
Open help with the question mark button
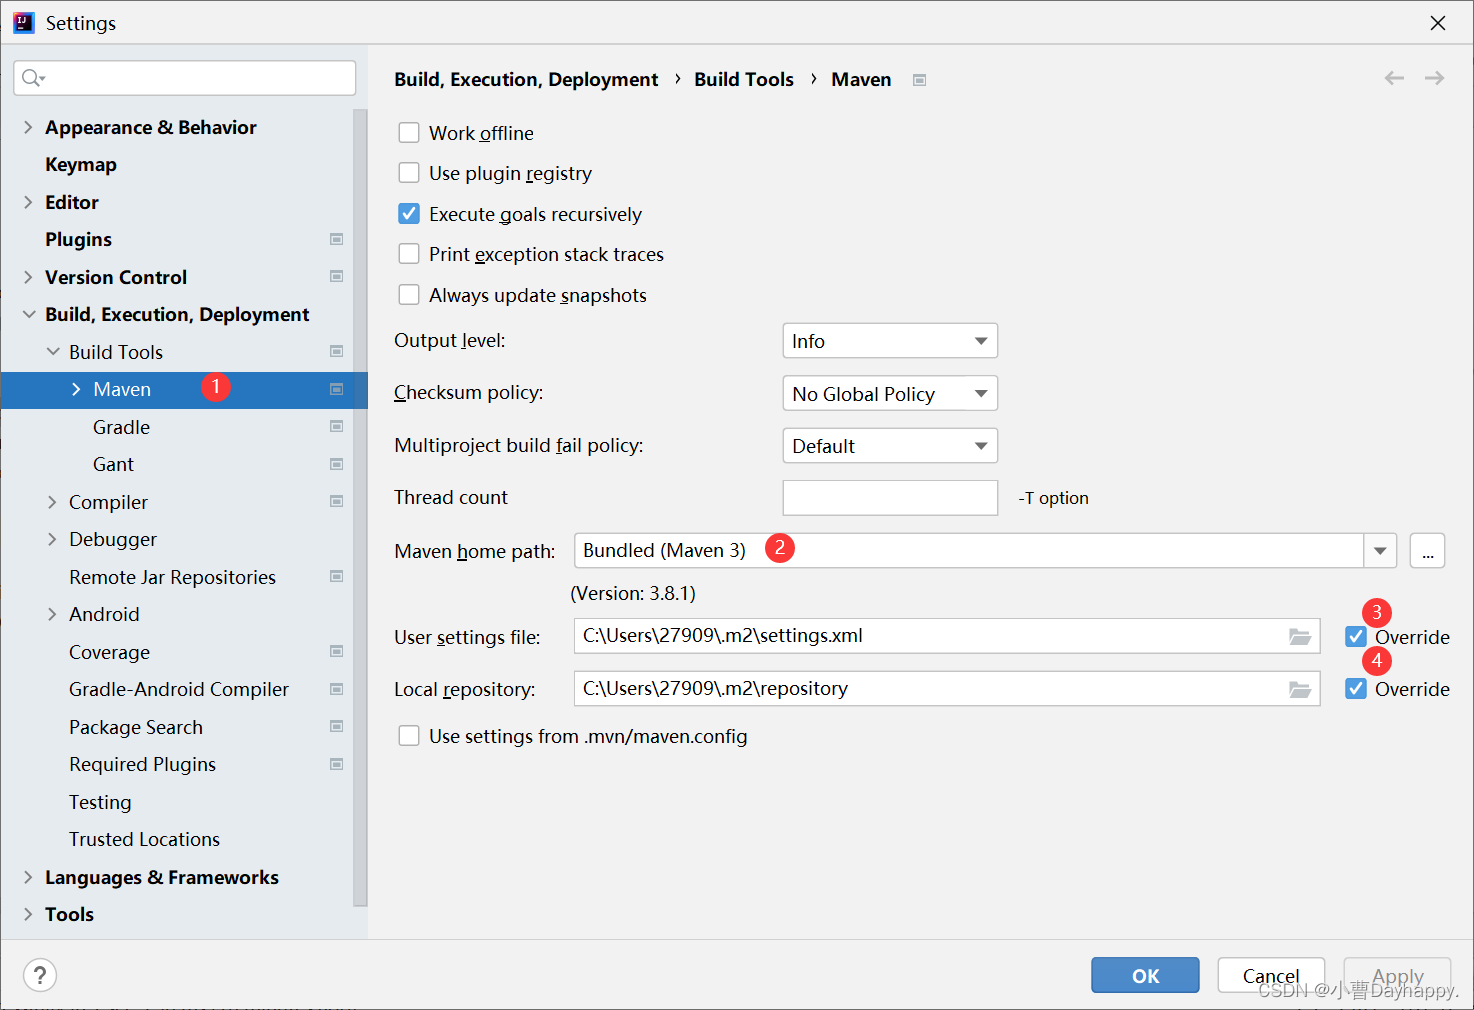(40, 975)
